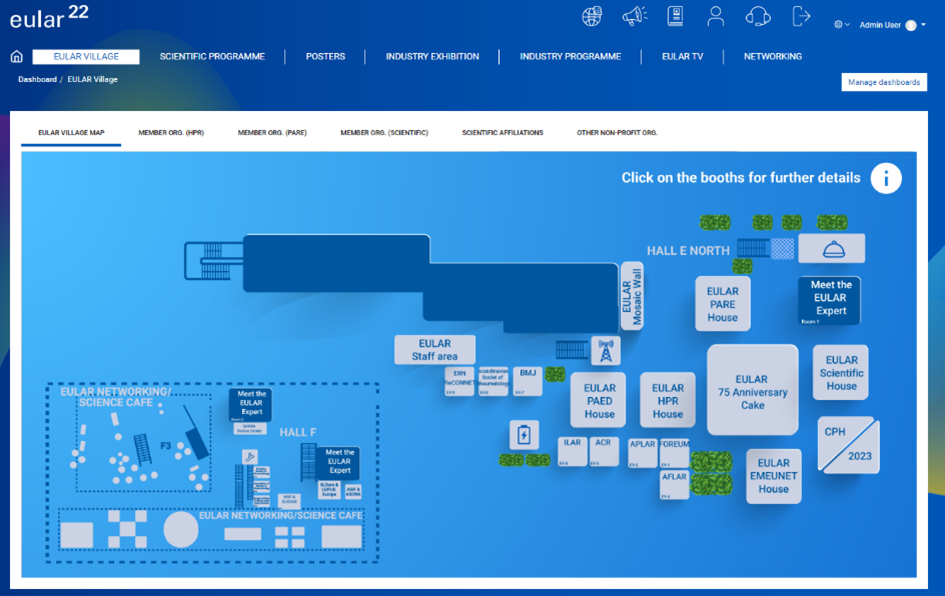Select the EULAR 75 Anniversary Cake booth

[x=752, y=391]
